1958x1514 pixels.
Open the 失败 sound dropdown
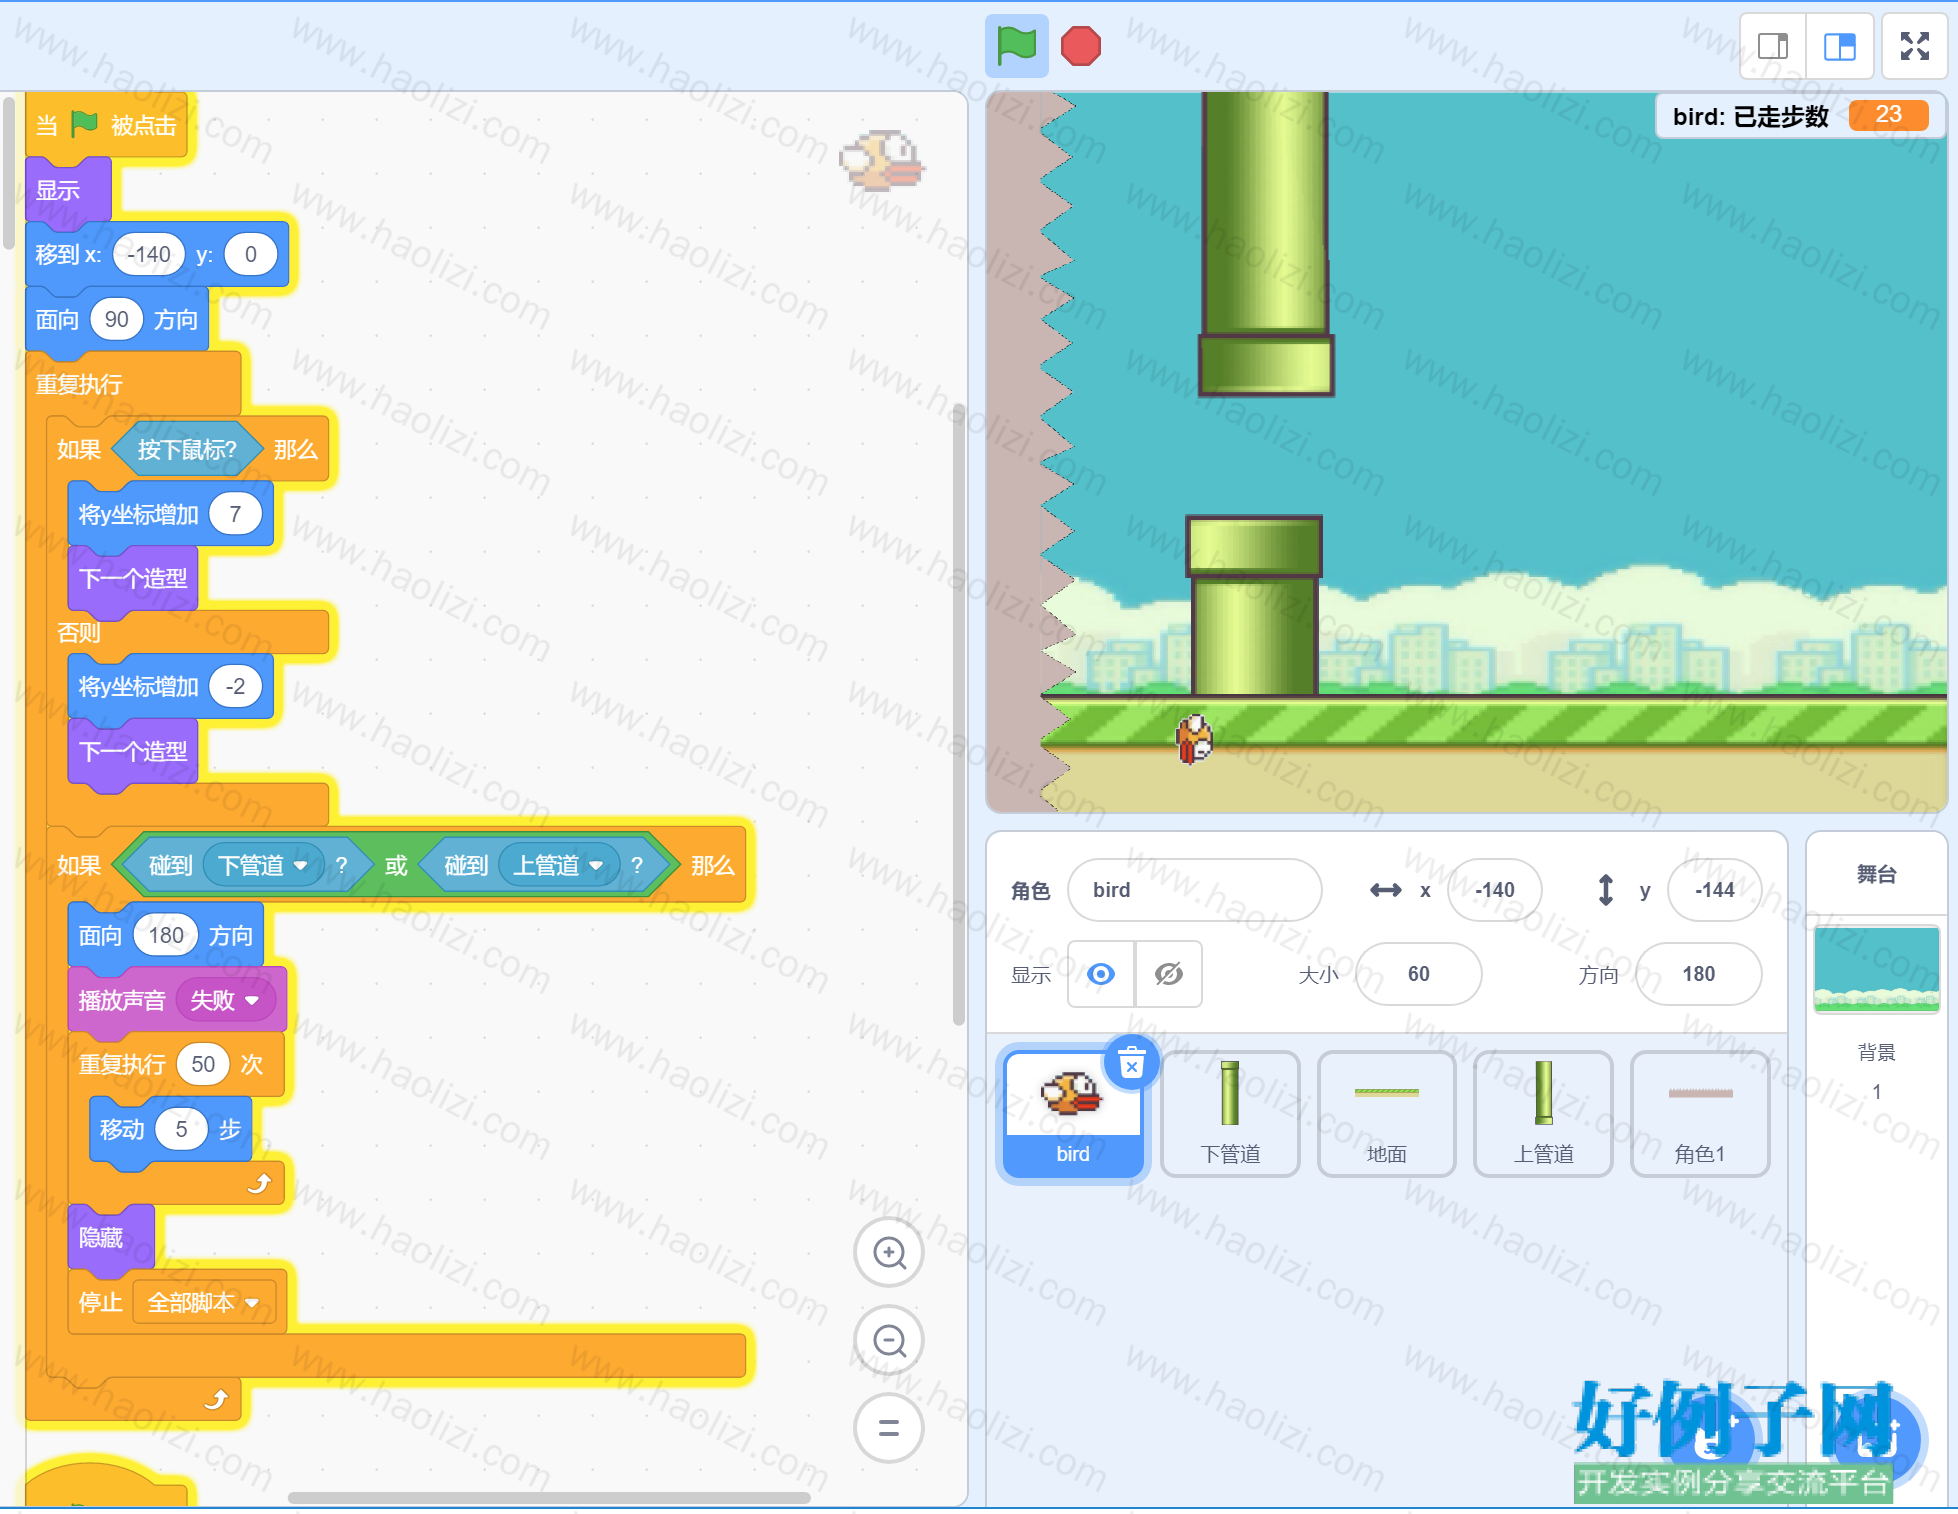pyautogui.click(x=225, y=1000)
